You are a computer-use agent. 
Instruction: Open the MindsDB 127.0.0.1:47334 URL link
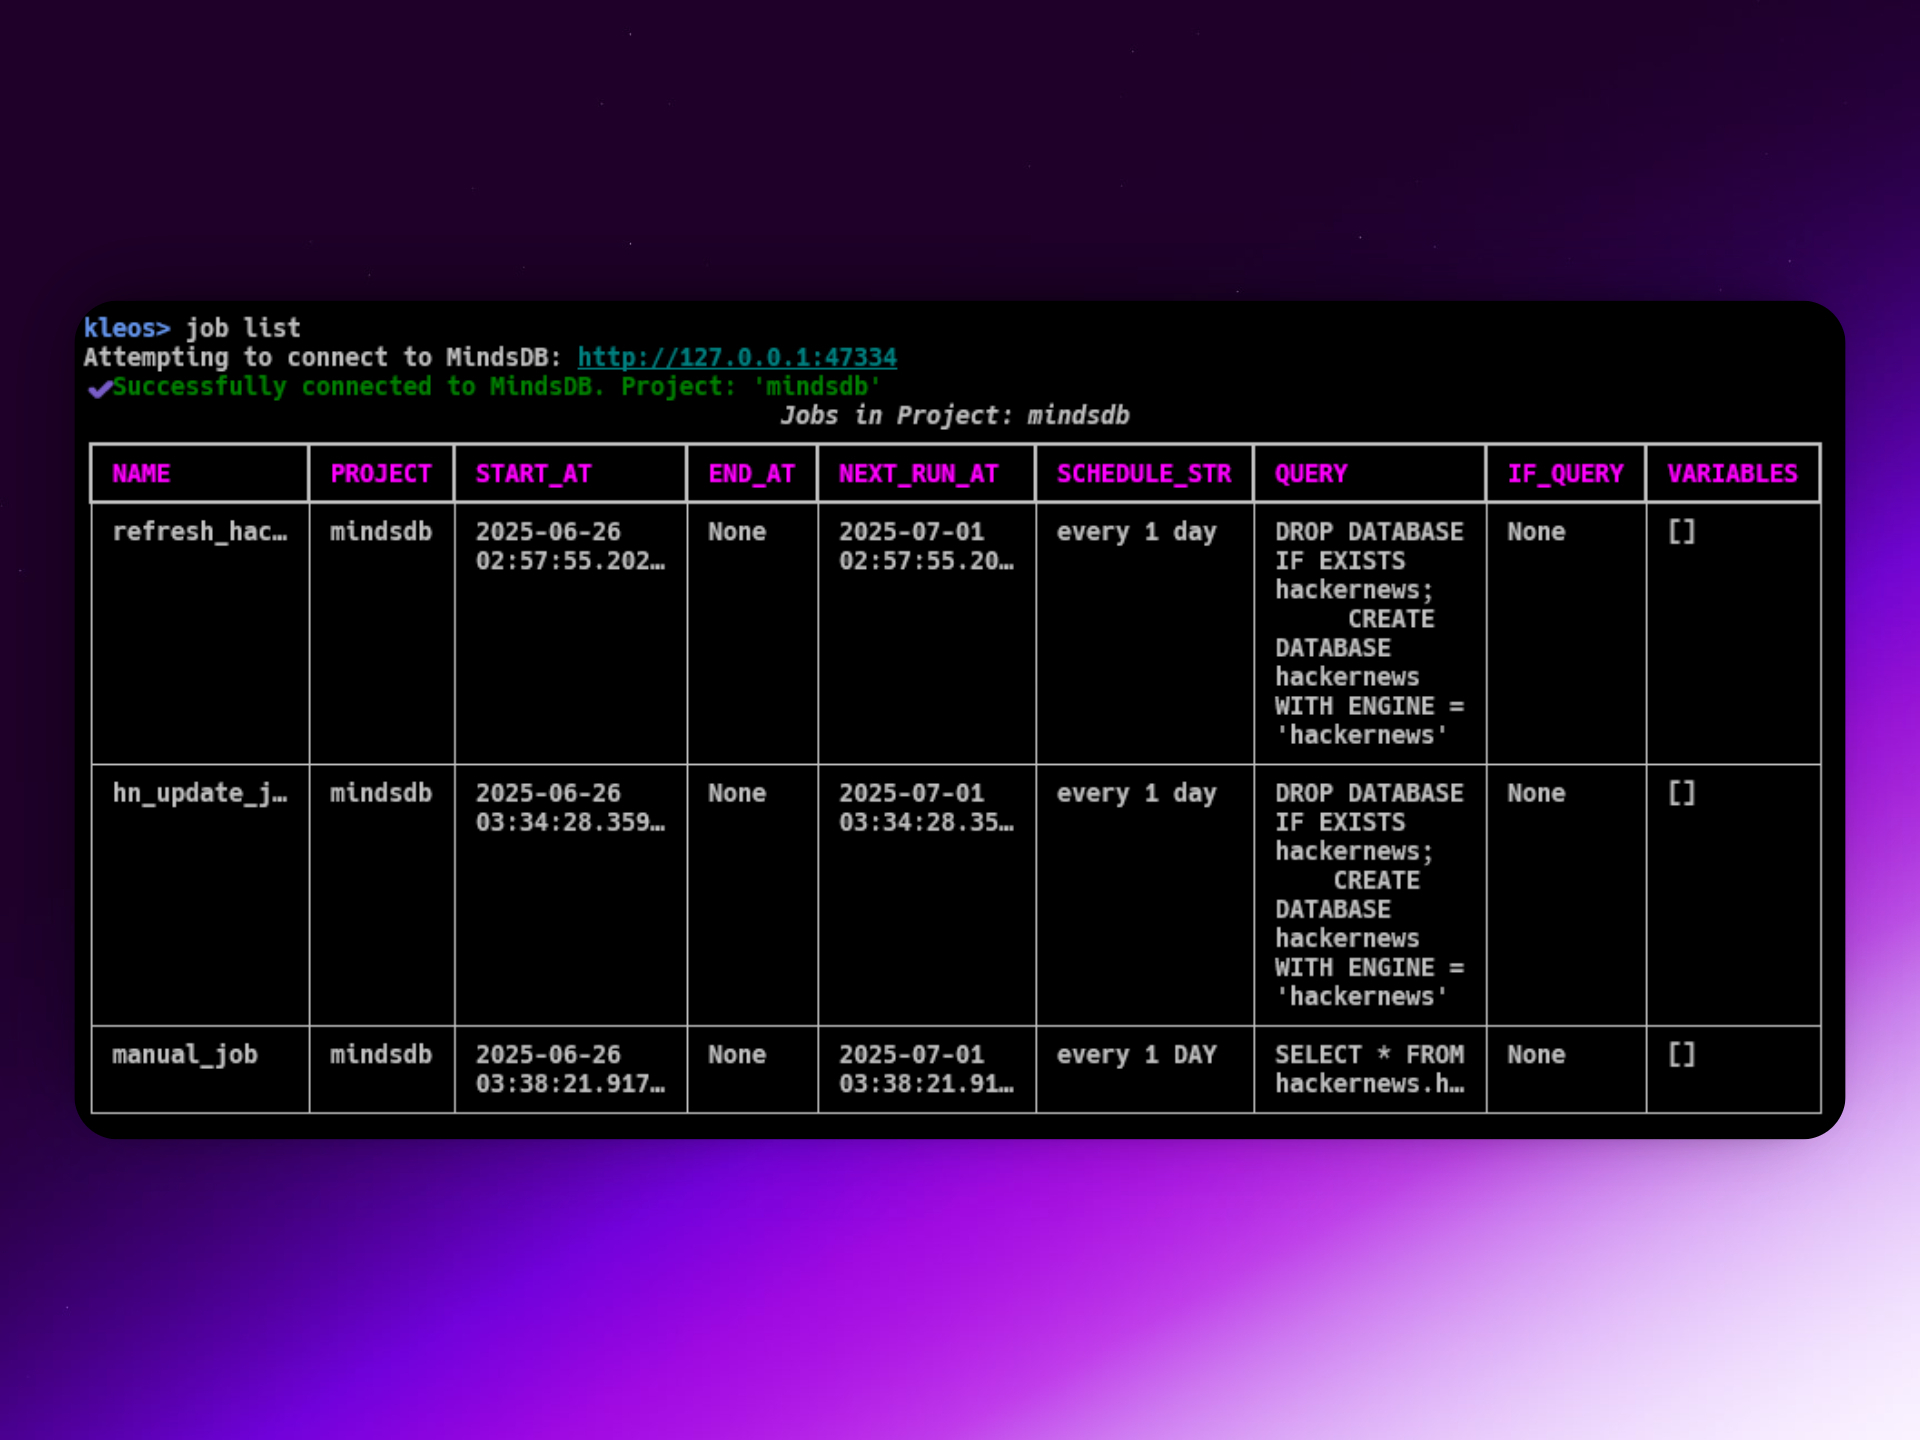pos(737,357)
